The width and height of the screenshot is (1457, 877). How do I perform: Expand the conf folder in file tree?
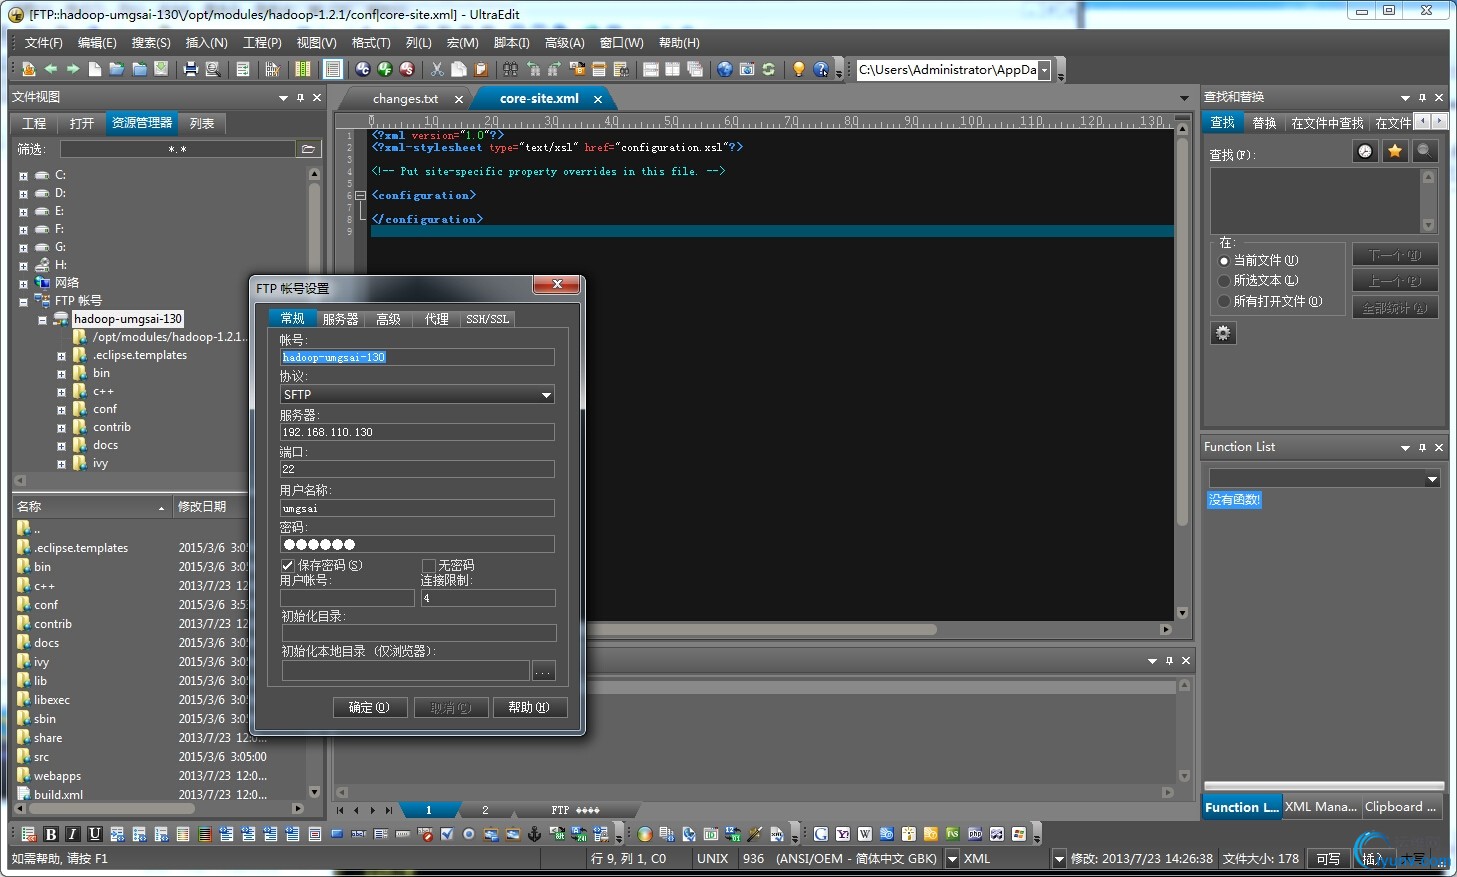(x=61, y=410)
